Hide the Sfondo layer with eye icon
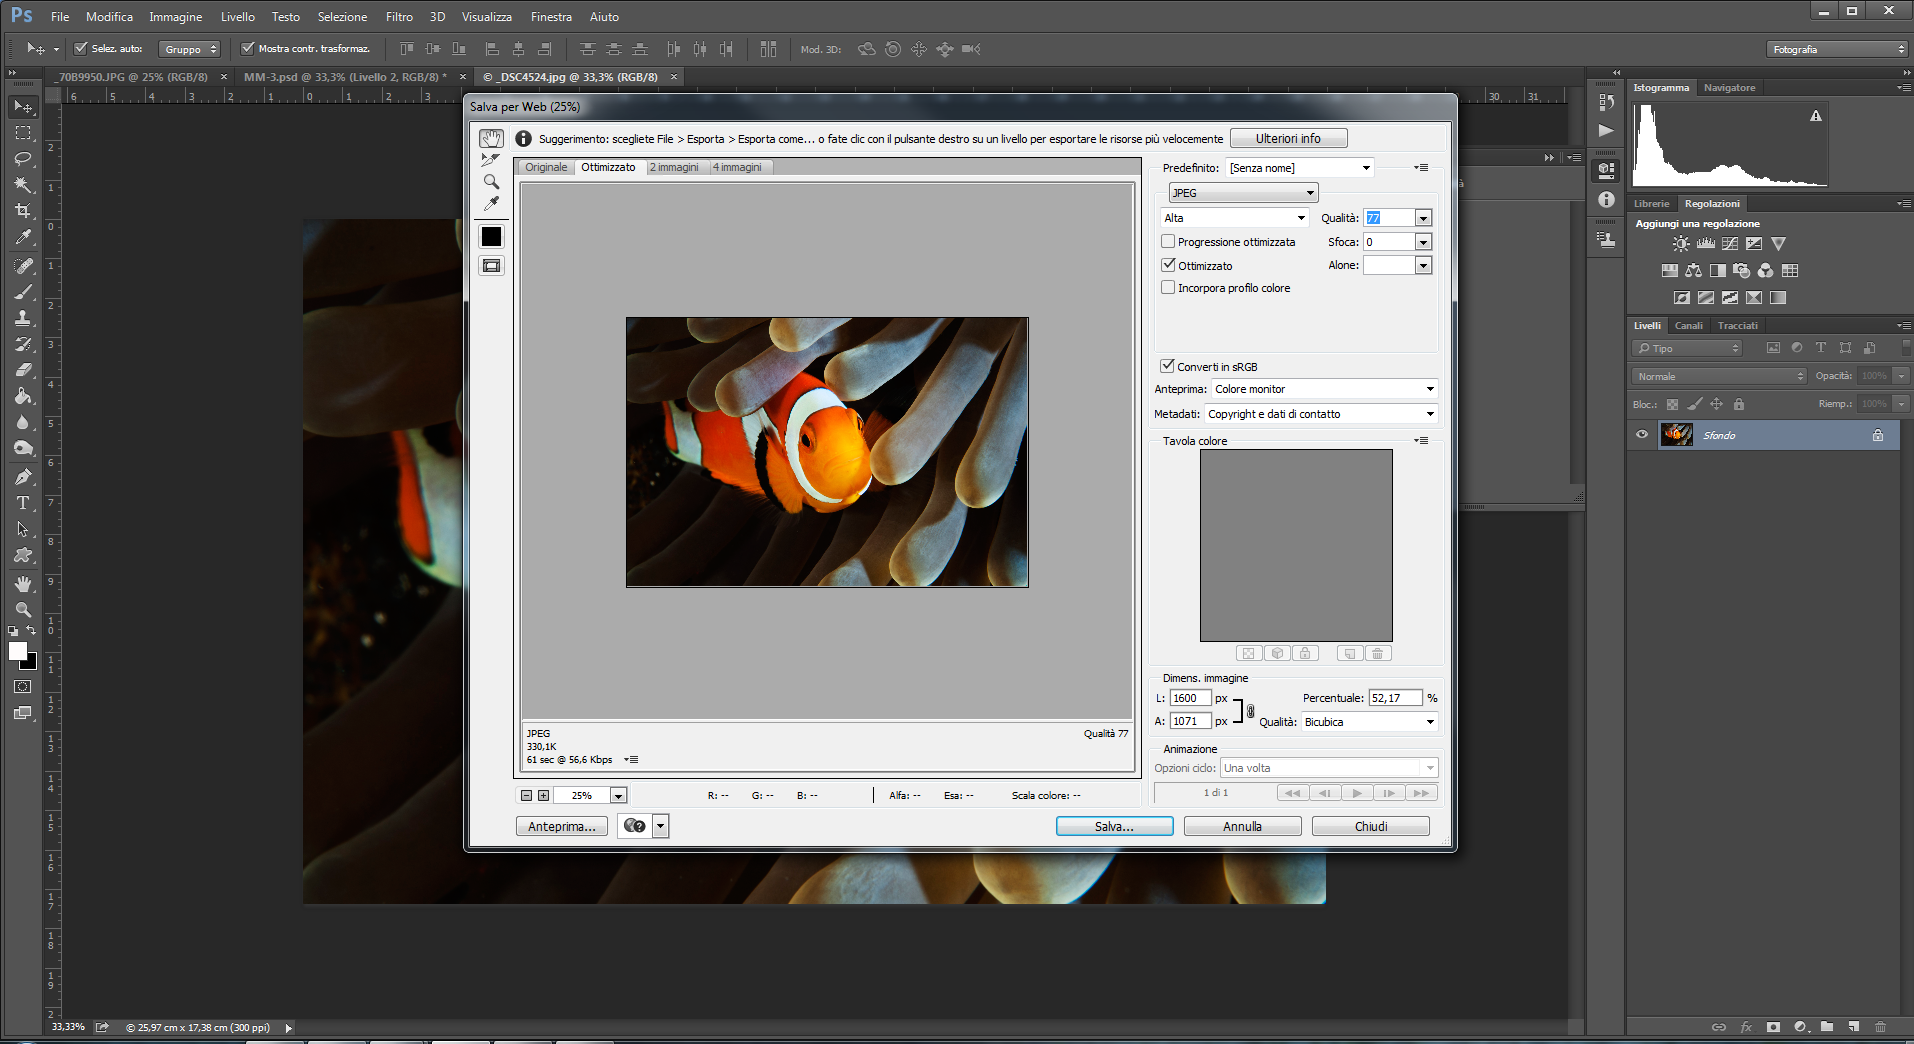1914x1044 pixels. pyautogui.click(x=1642, y=435)
